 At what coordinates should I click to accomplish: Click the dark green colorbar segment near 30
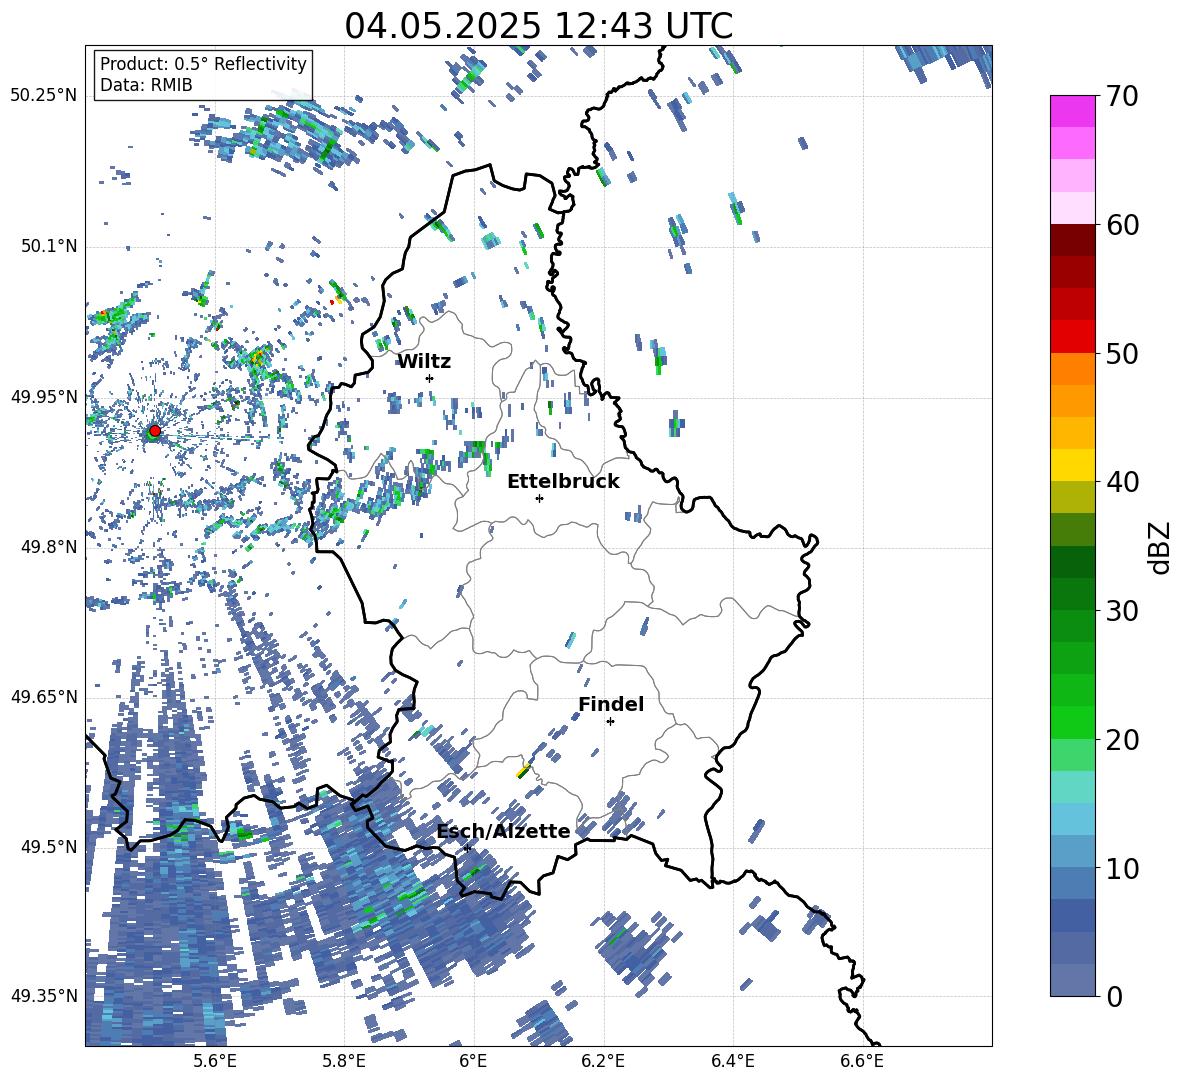1072,594
